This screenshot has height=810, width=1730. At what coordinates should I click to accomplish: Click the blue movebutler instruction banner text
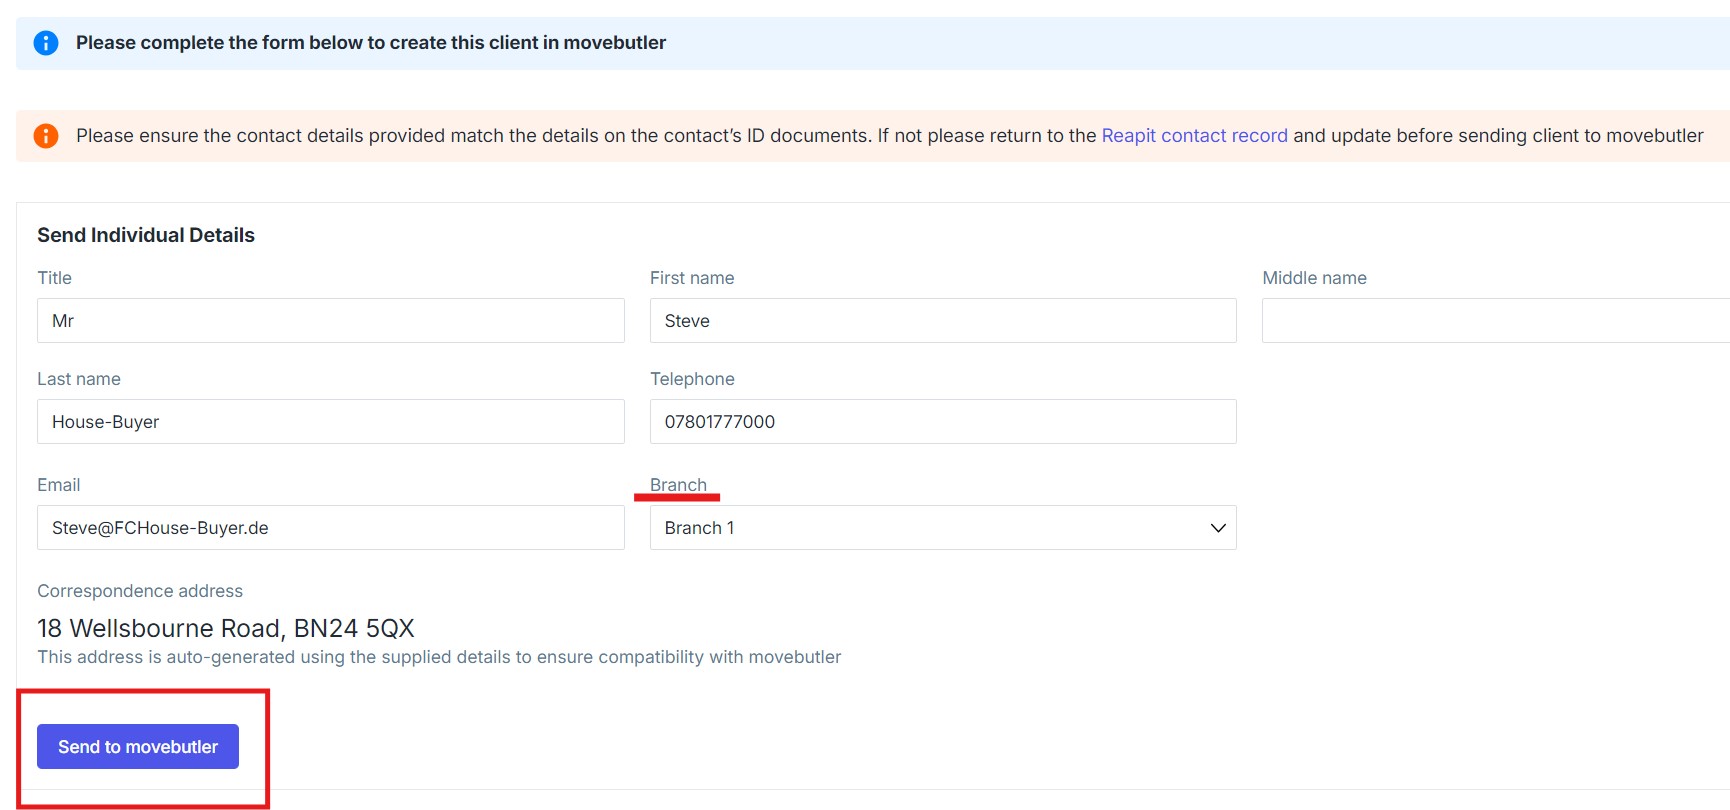[x=371, y=43]
